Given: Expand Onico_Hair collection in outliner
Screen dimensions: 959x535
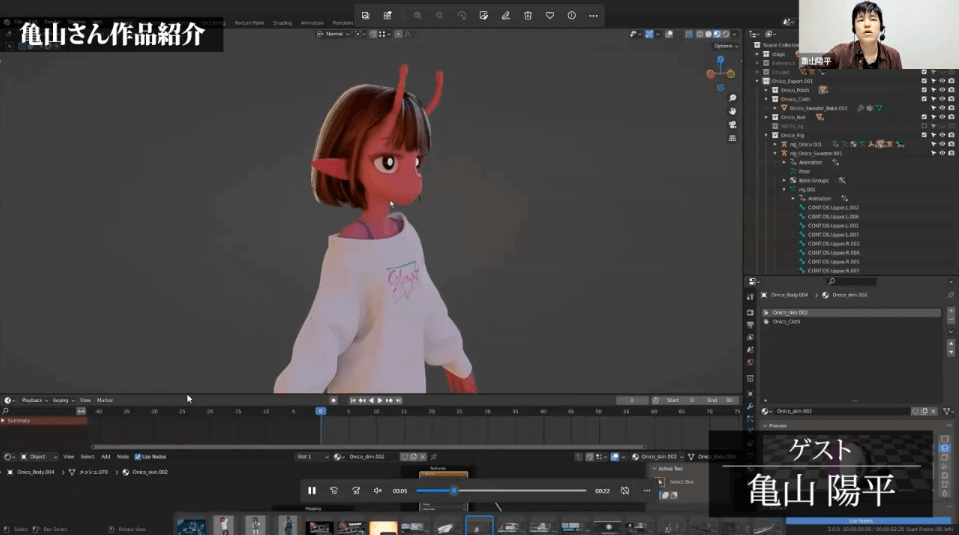Looking at the screenshot, I should [766, 117].
